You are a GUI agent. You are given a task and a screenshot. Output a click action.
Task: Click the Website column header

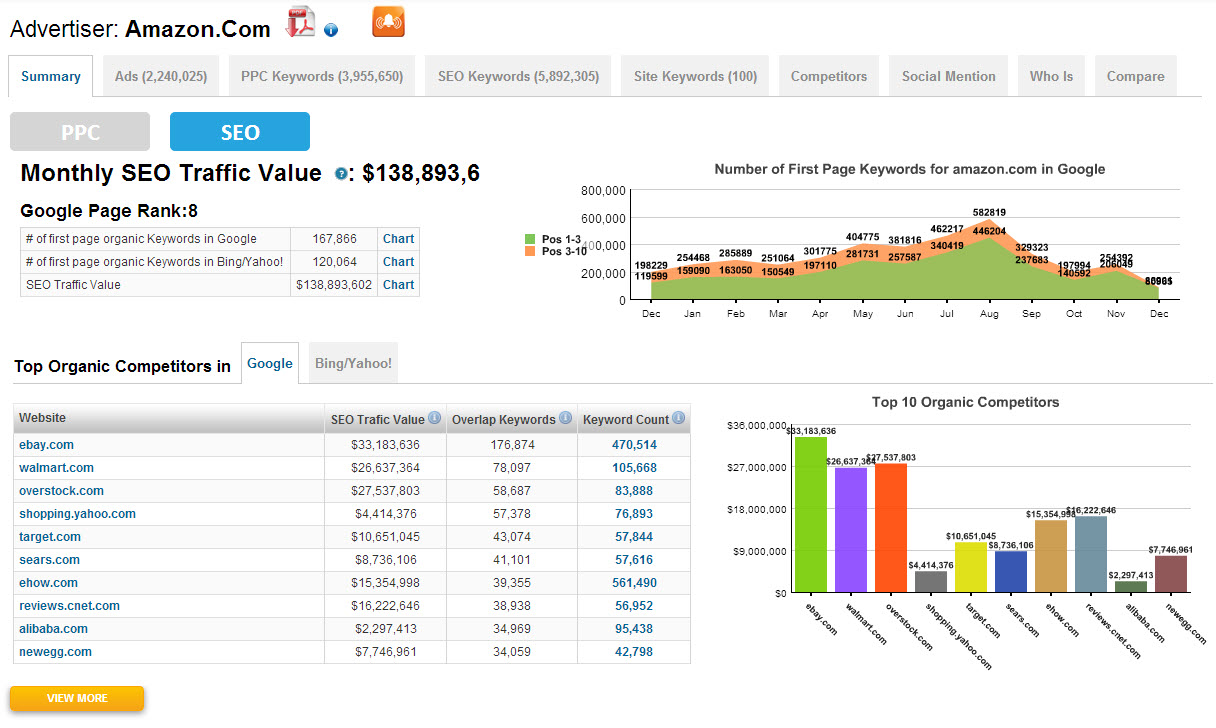(x=169, y=418)
